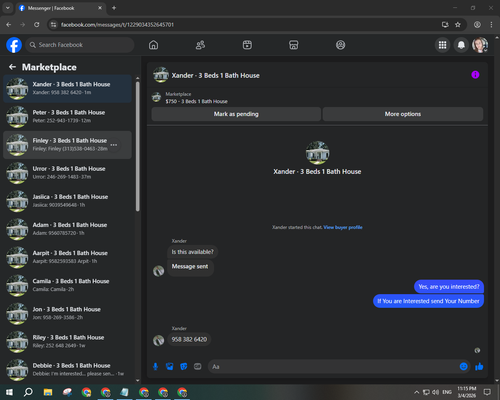Image resolution: width=500 pixels, height=400 pixels.
Task: Open the Chrome three-dot menu
Action: tap(491, 25)
